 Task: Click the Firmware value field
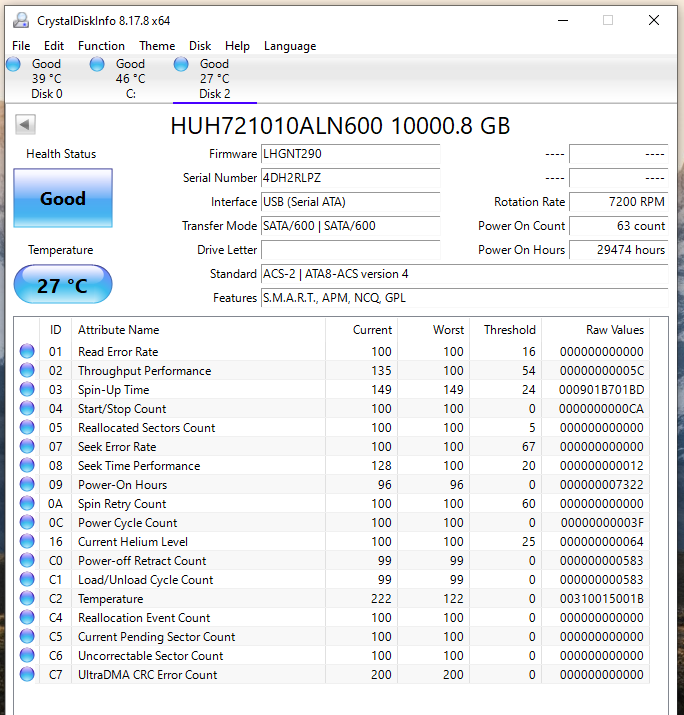click(349, 154)
